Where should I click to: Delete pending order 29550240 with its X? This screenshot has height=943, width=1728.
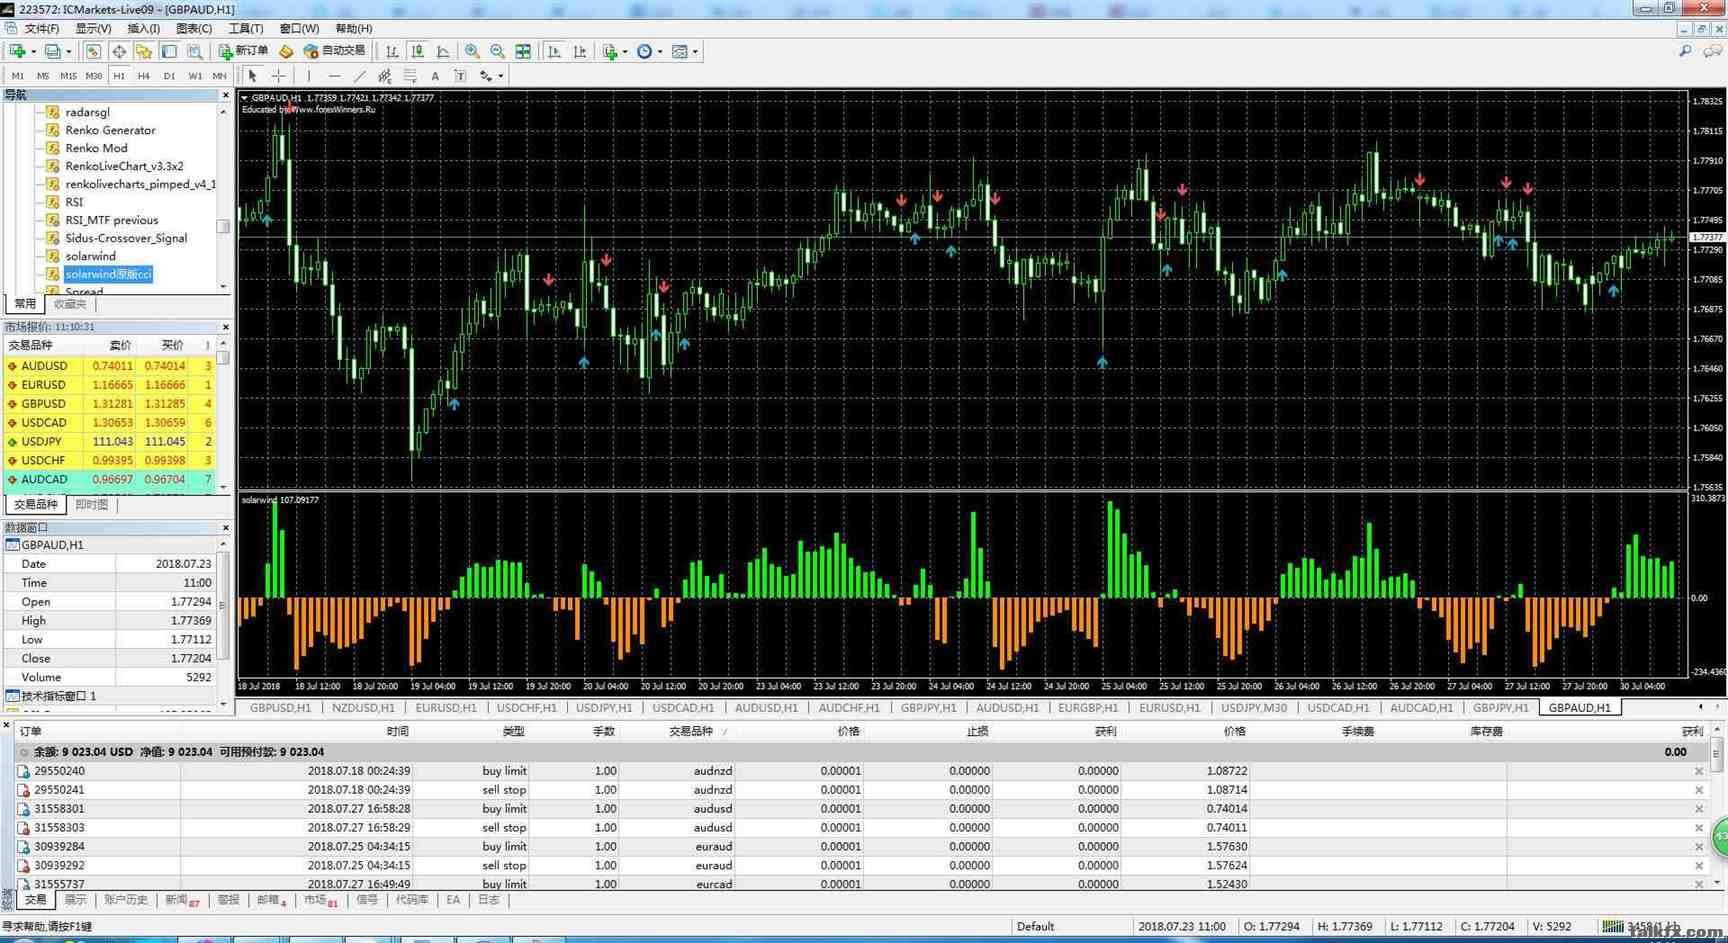1698,771
